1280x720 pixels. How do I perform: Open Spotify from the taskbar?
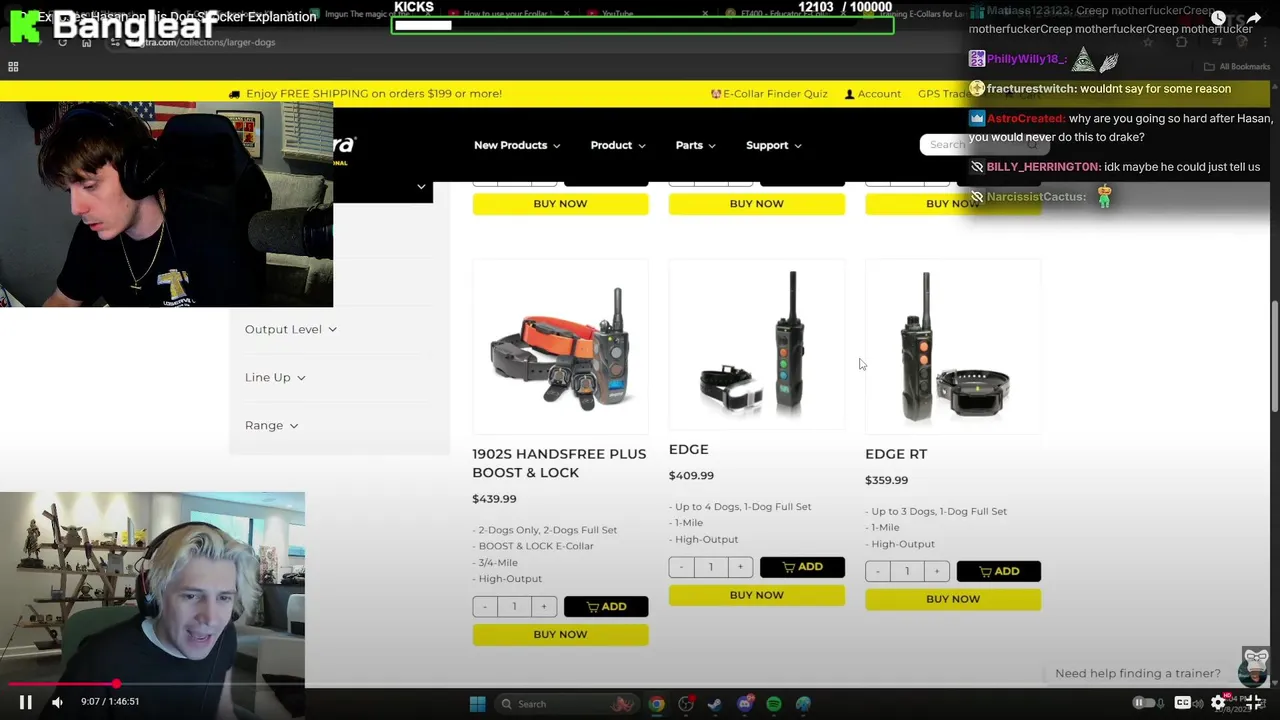point(774,704)
